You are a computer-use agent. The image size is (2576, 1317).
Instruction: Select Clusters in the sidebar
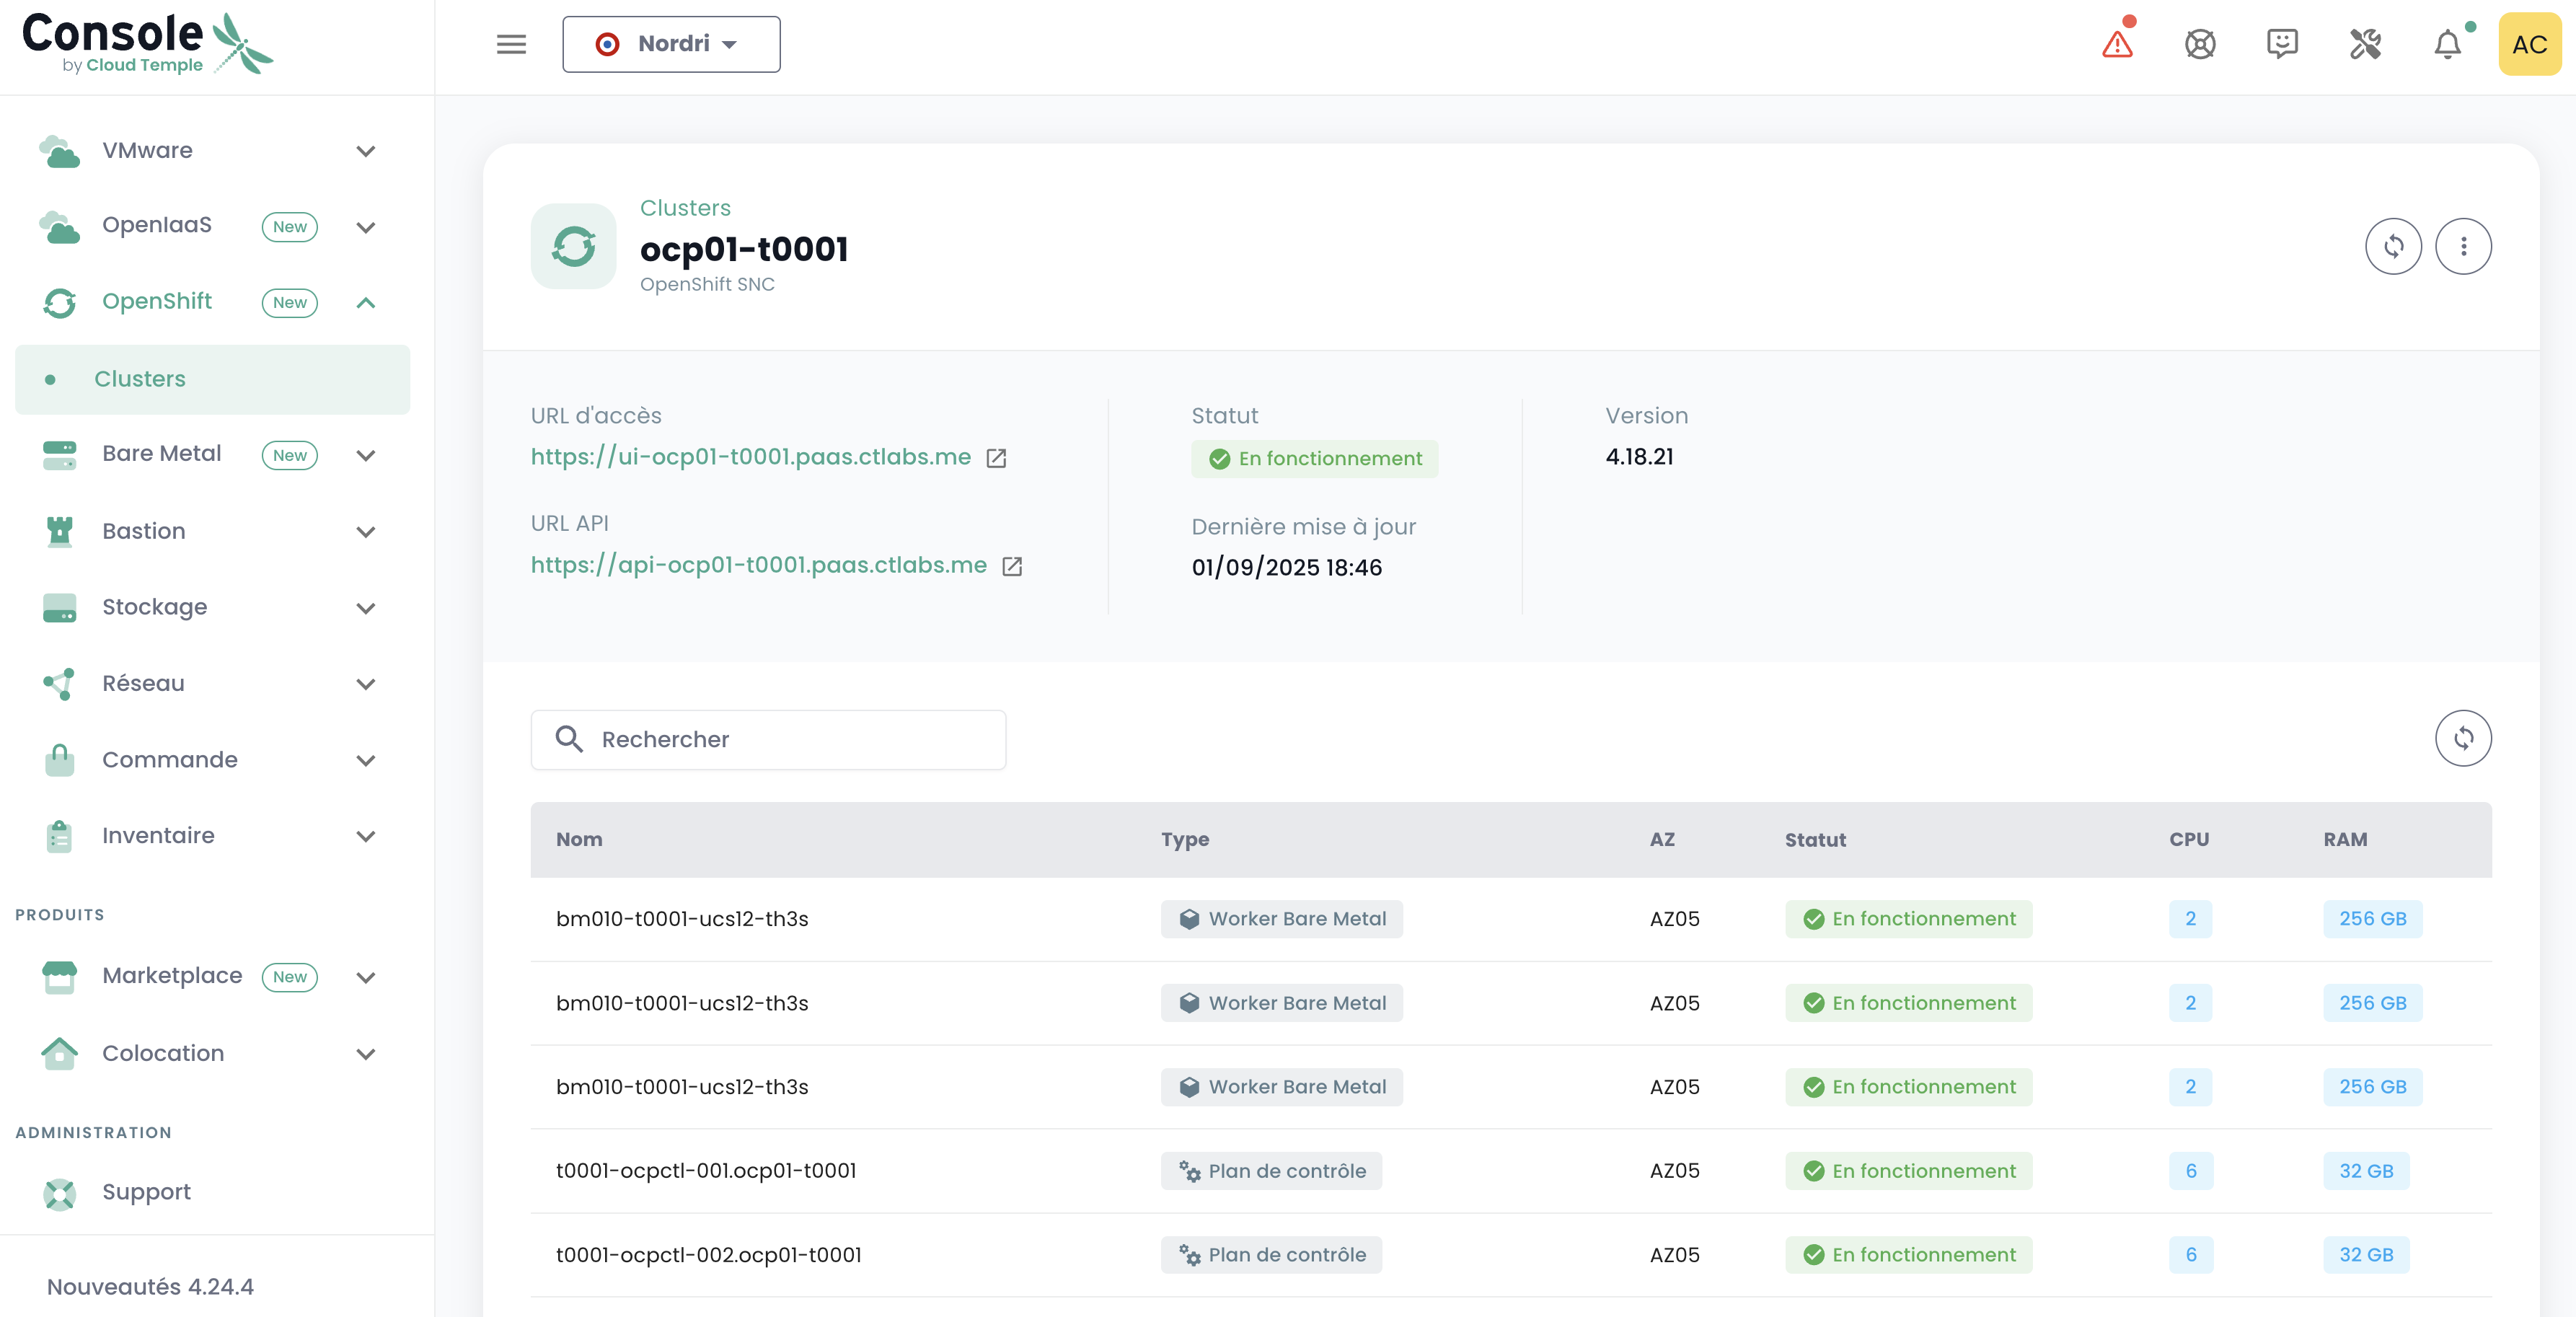click(x=140, y=379)
